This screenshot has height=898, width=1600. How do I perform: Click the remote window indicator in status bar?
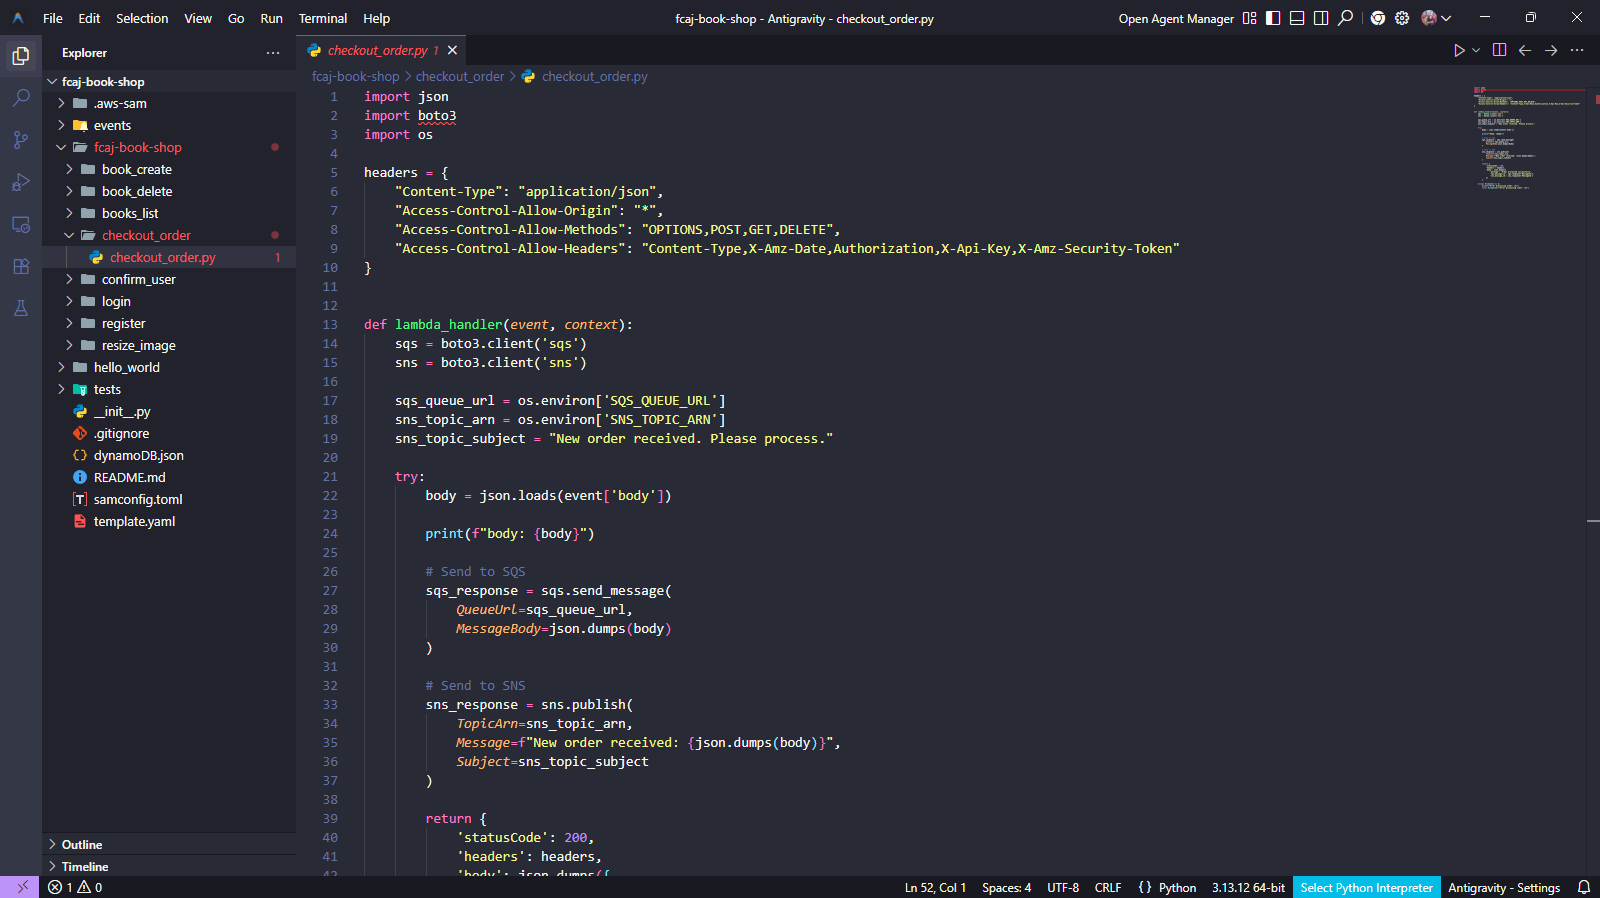(x=22, y=887)
